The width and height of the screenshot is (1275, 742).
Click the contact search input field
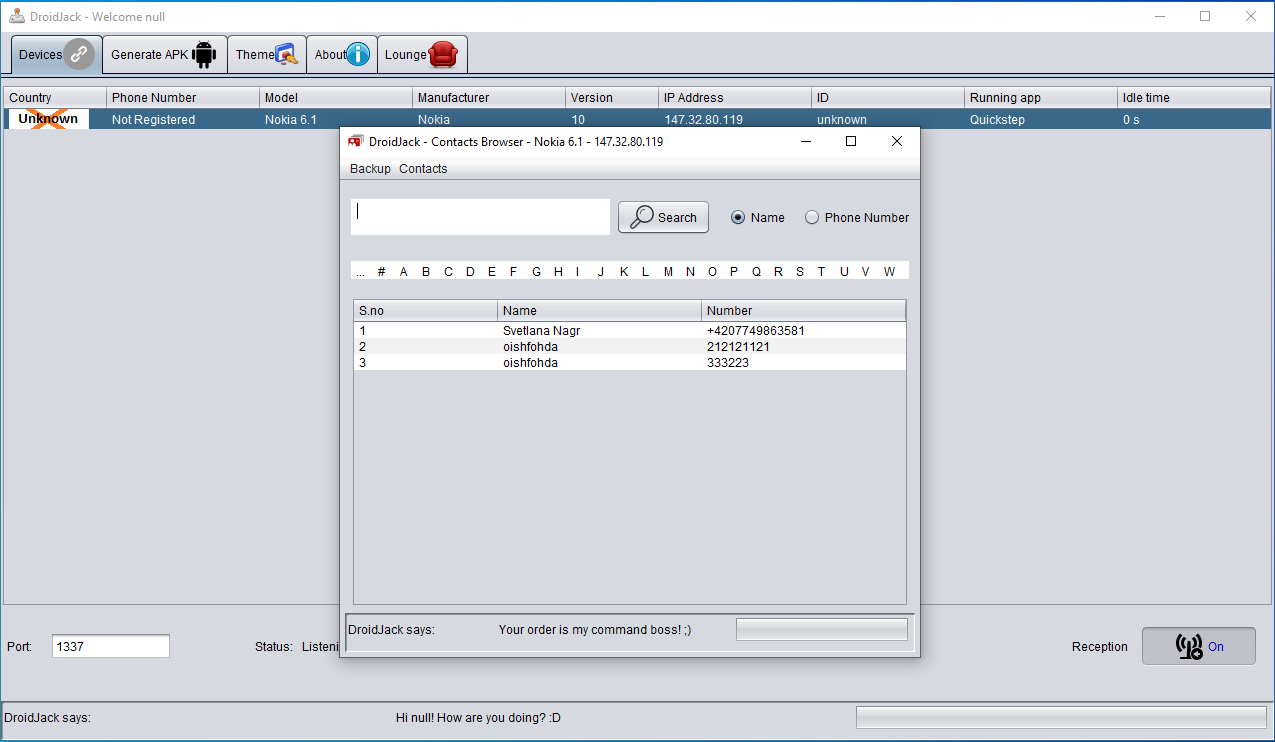tap(480, 217)
